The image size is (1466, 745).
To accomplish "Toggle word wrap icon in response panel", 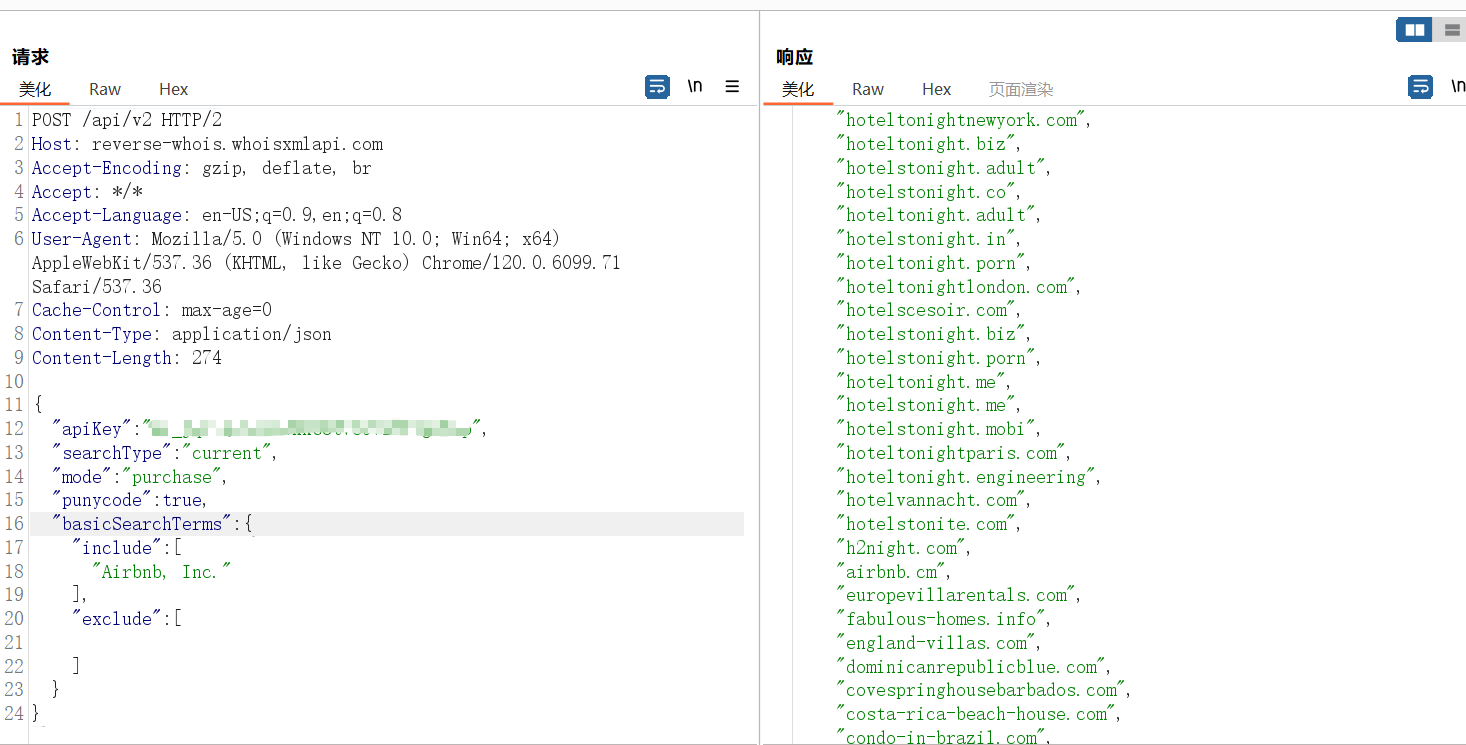I will 1420,87.
